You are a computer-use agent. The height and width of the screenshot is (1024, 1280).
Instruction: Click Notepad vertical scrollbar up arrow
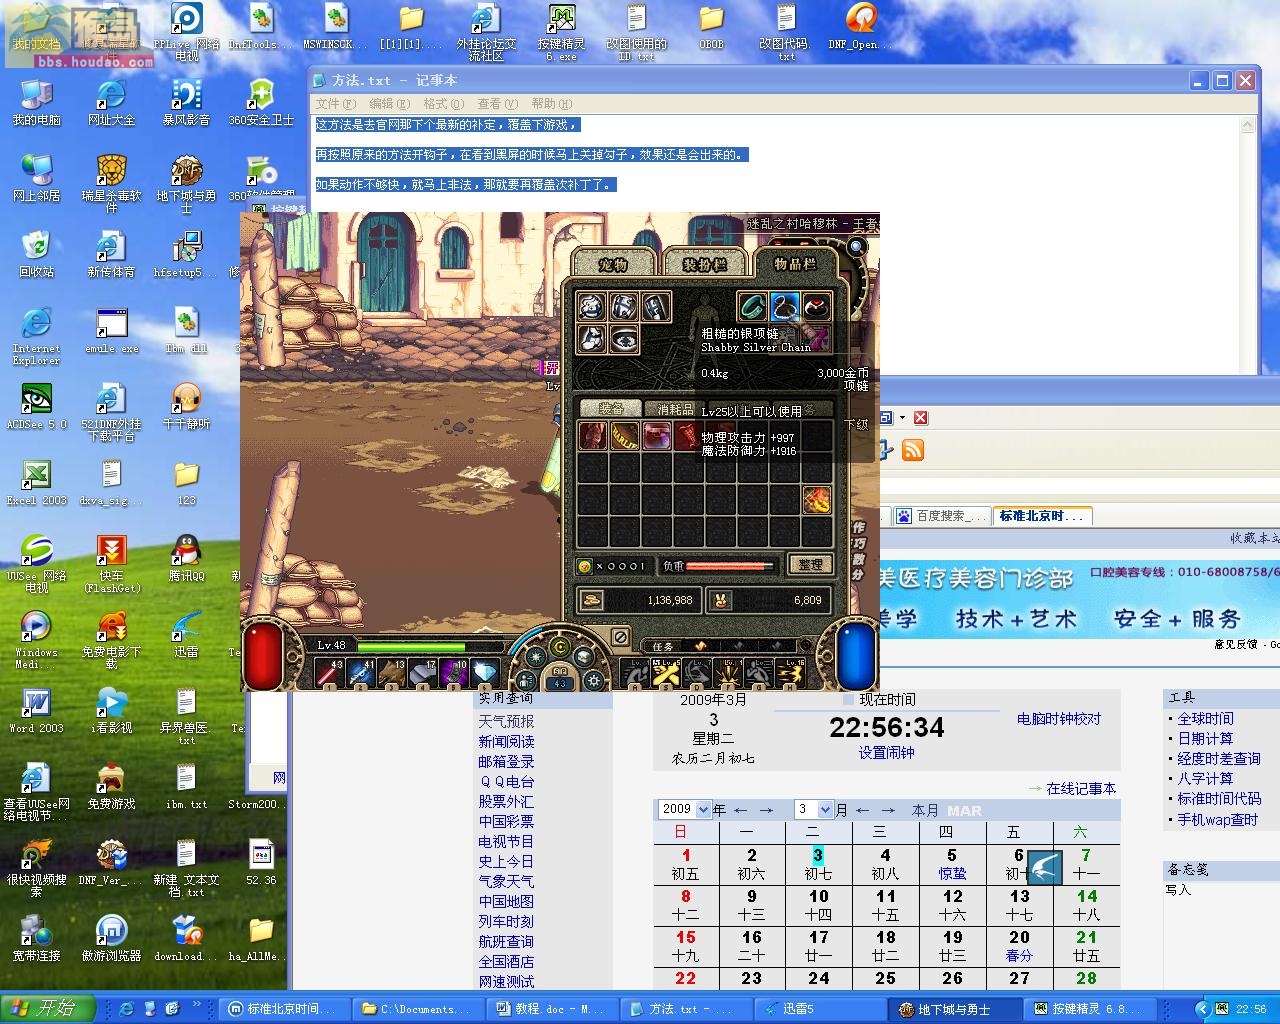(x=1246, y=124)
